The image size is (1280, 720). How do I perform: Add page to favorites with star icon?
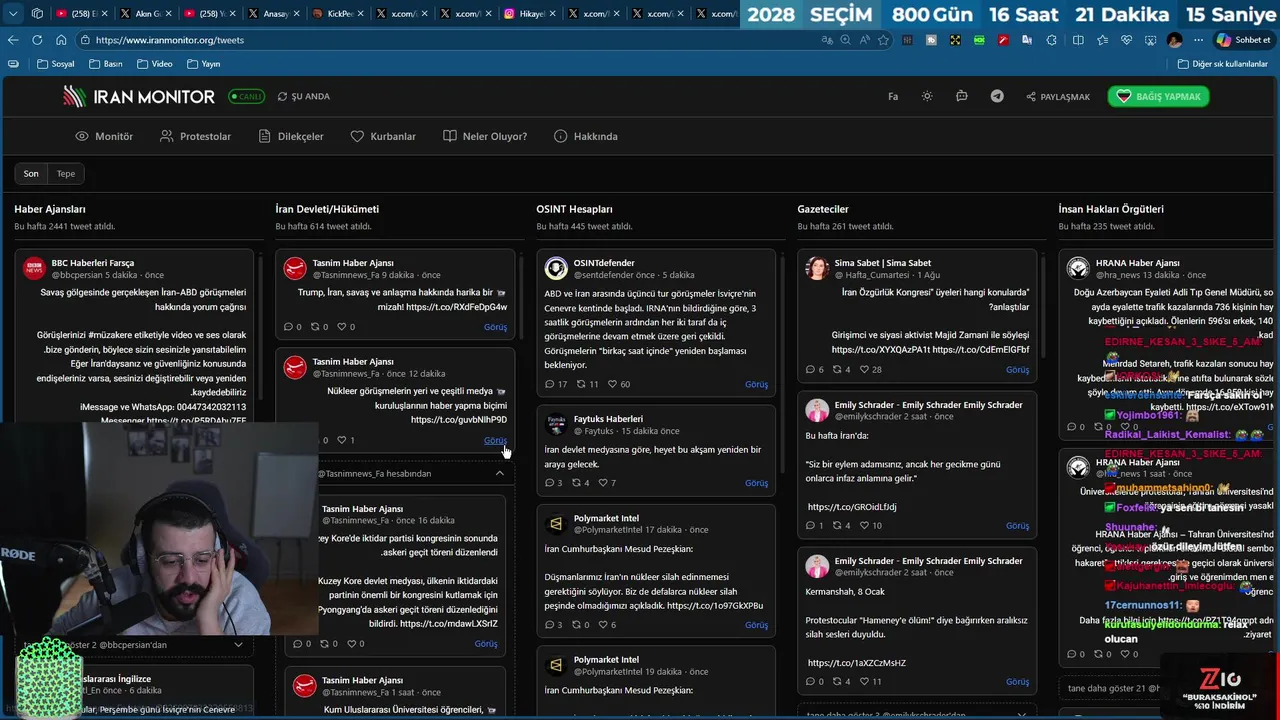[883, 40]
